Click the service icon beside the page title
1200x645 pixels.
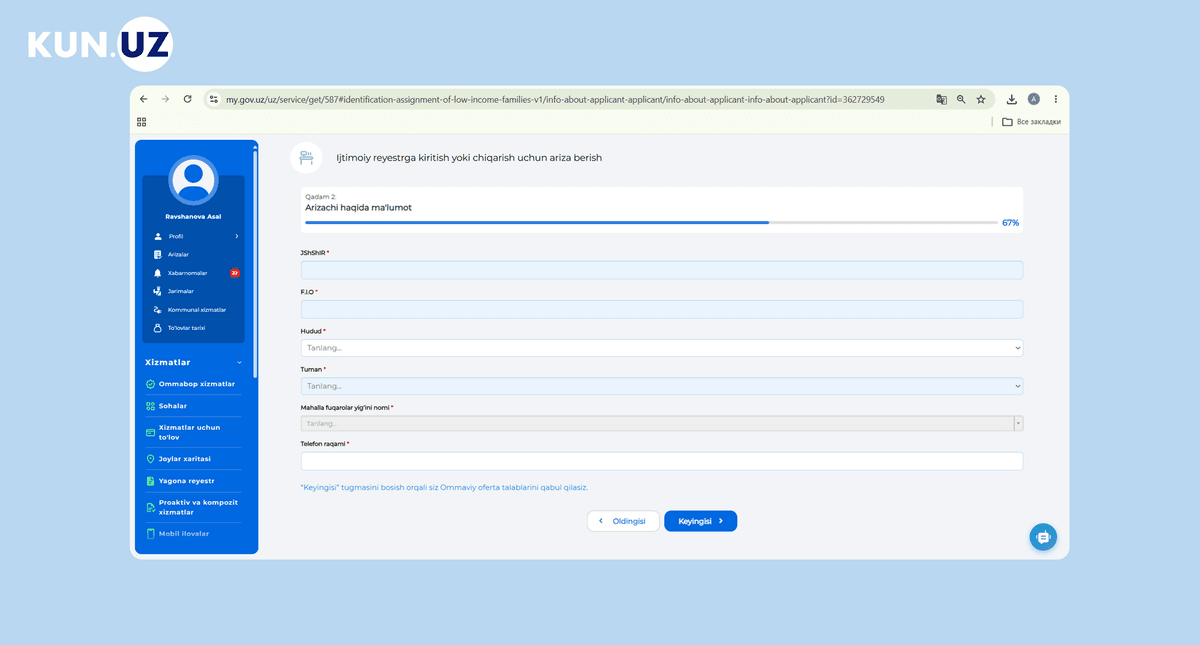tap(307, 158)
